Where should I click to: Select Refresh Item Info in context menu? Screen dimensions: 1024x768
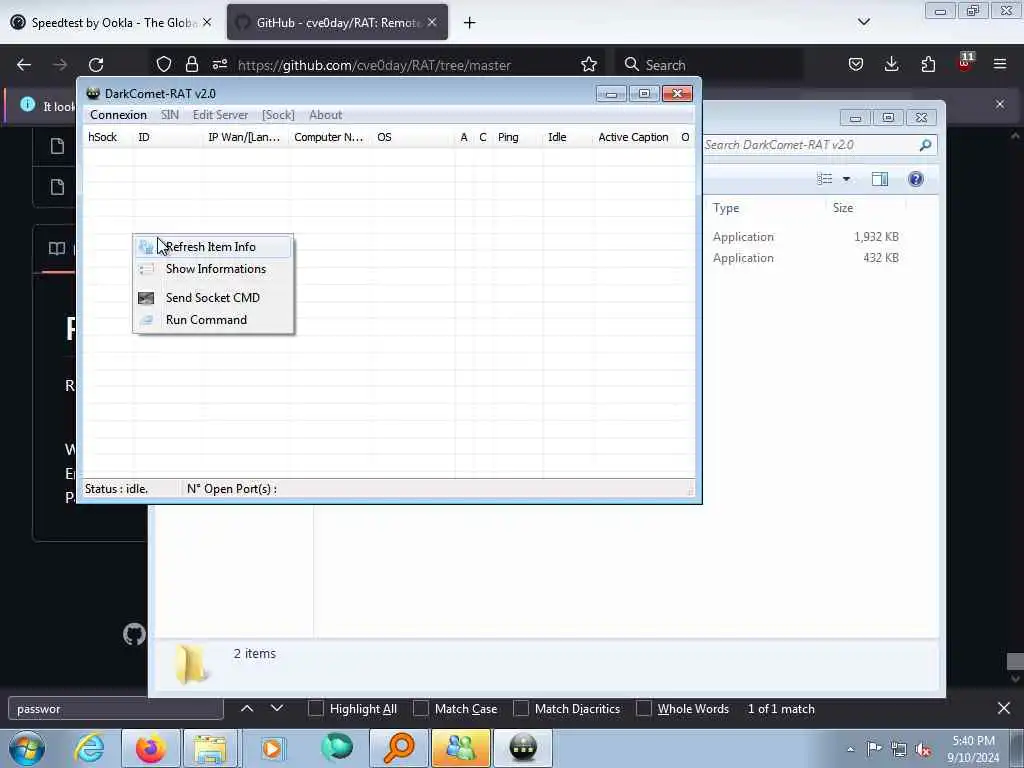[x=213, y=247]
